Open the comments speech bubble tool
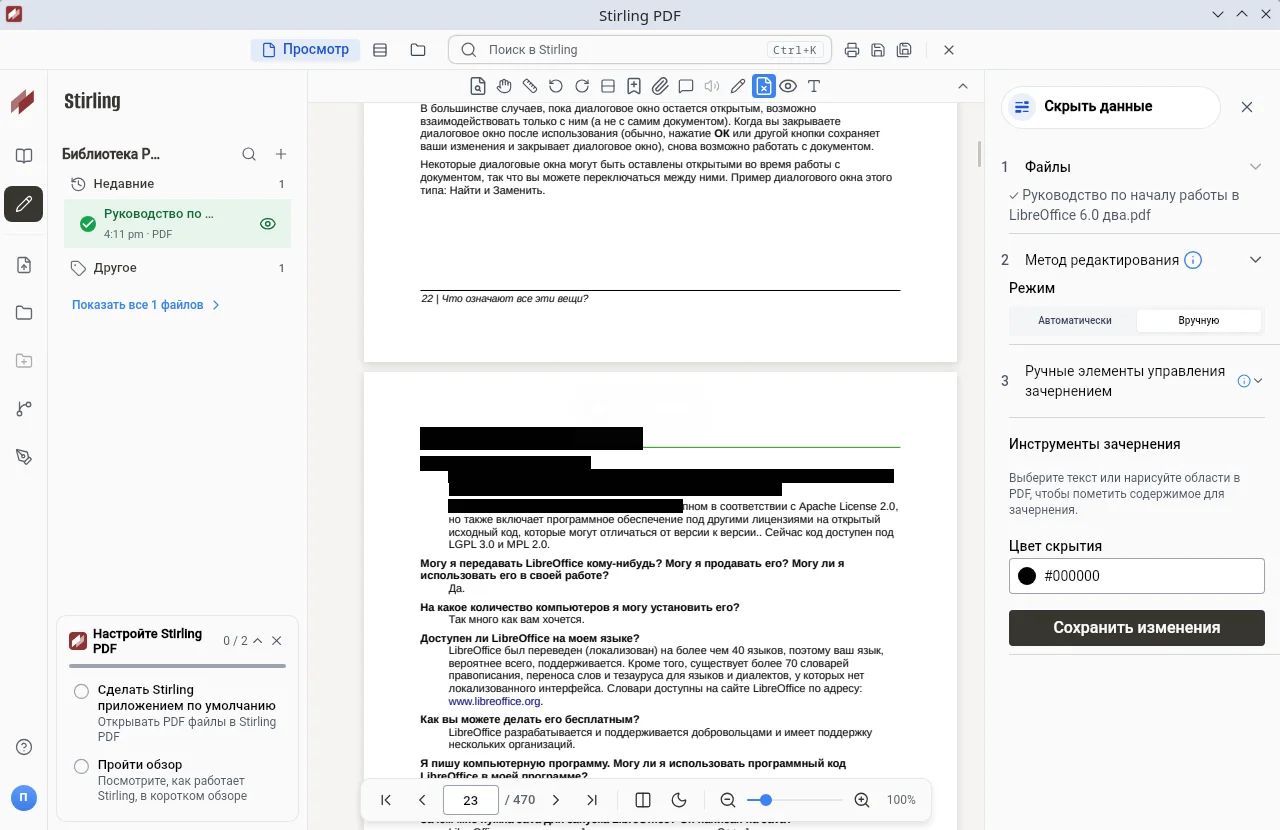The image size is (1280, 830). (x=686, y=86)
